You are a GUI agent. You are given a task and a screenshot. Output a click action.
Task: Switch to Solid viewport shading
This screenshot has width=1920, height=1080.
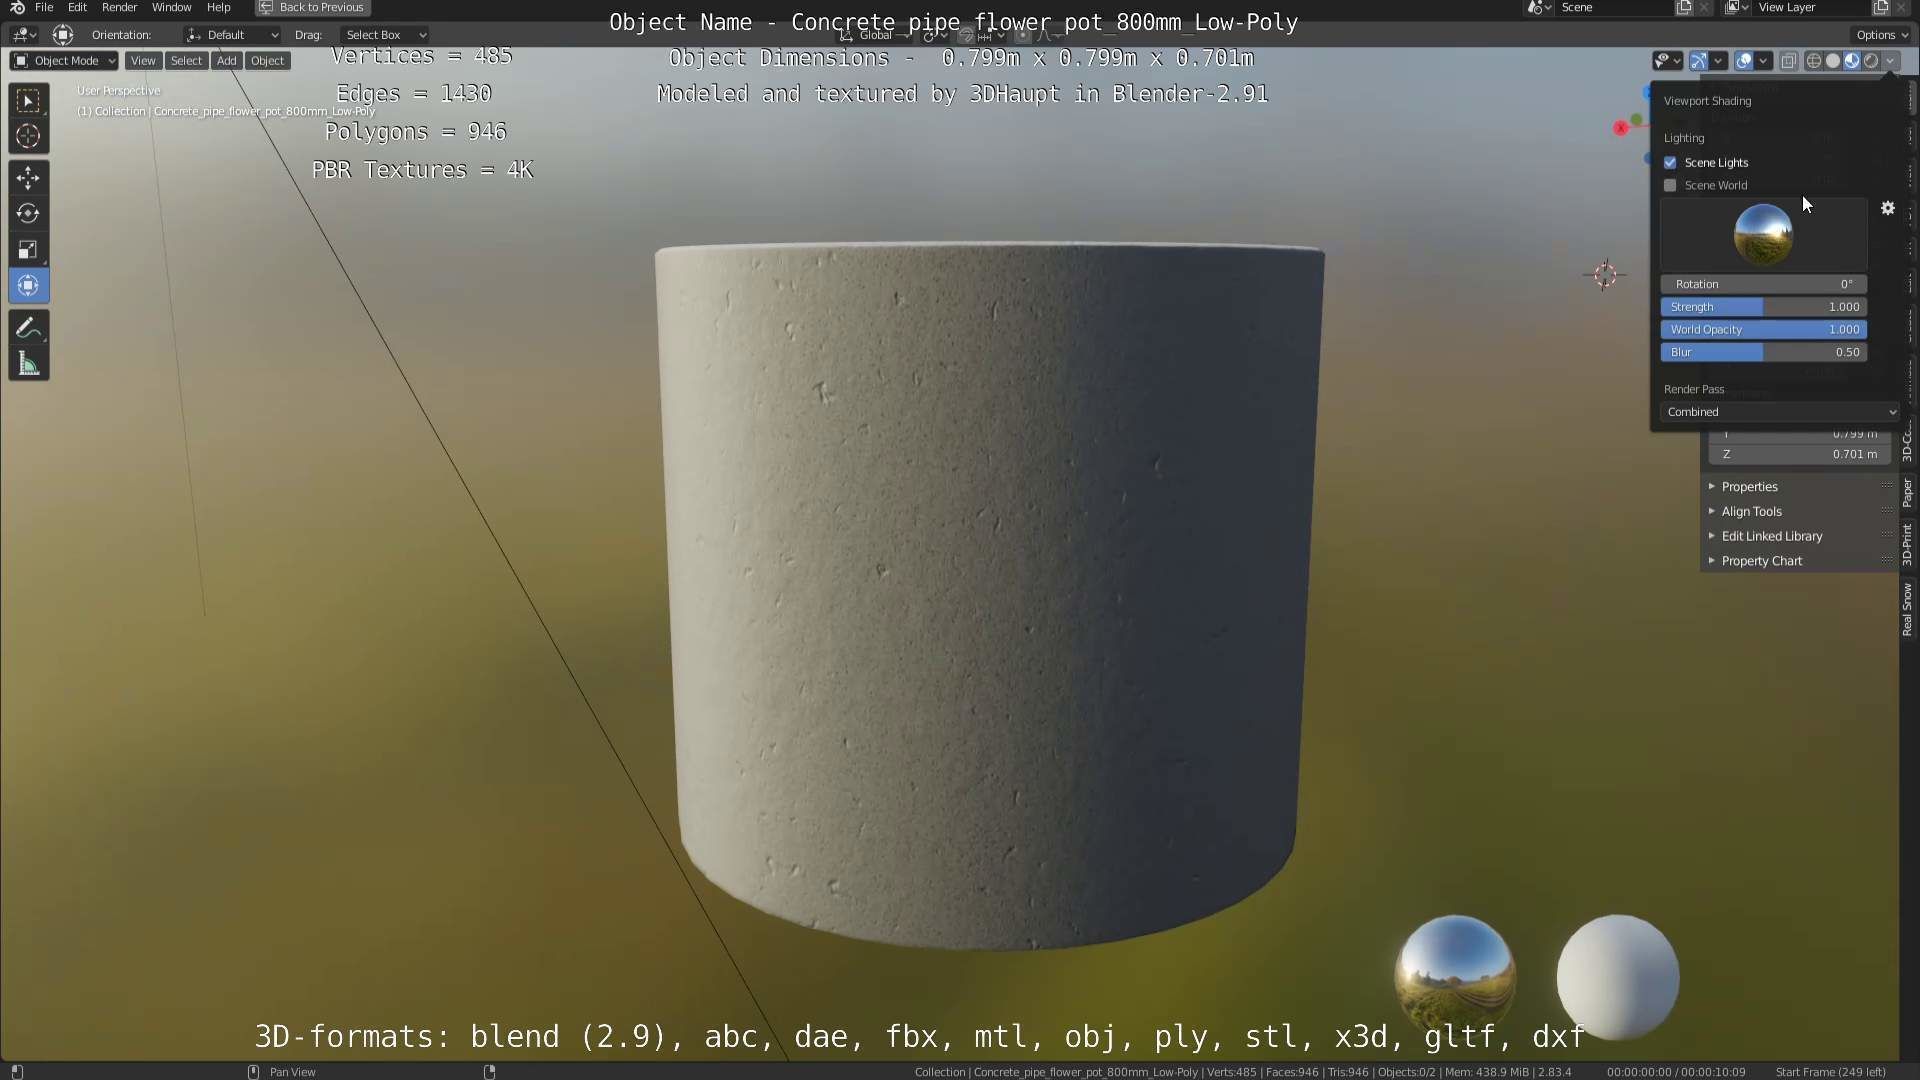point(1833,61)
